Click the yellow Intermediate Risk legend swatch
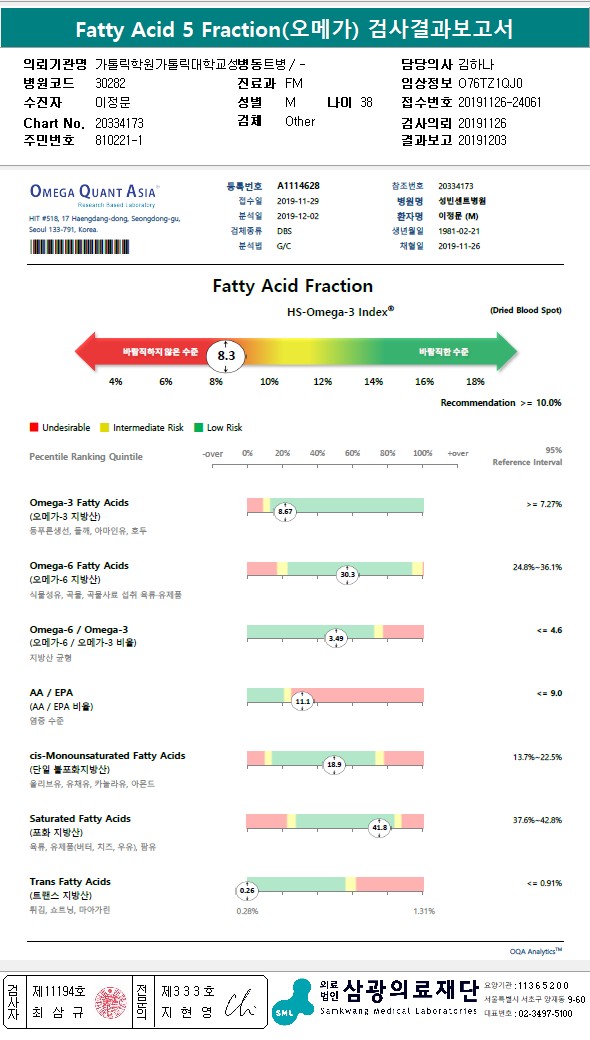590x1040 pixels. [104, 428]
